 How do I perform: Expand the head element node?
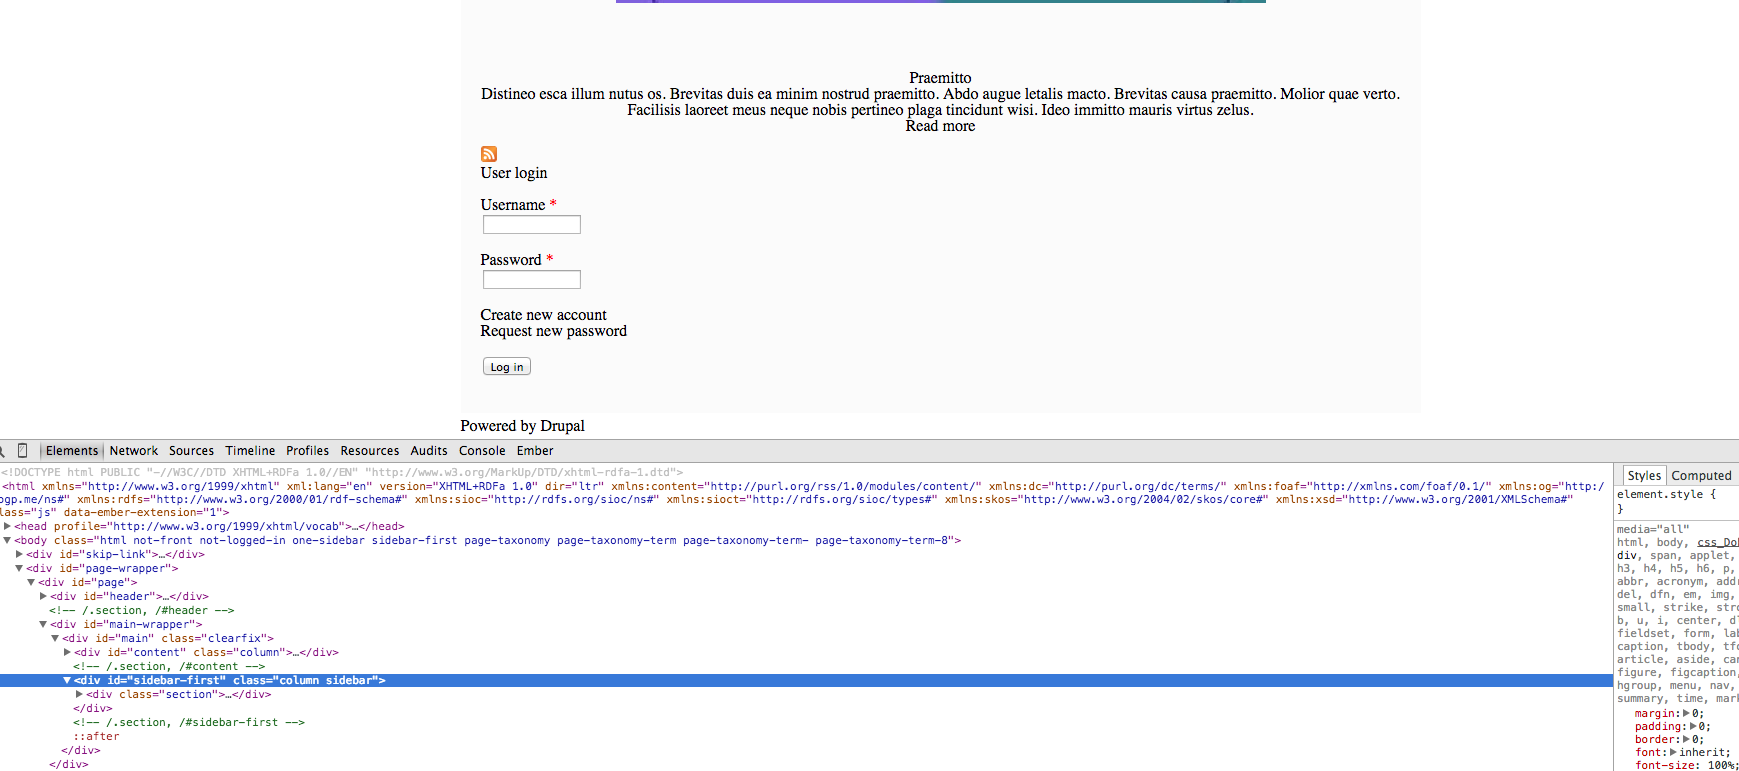(x=8, y=526)
